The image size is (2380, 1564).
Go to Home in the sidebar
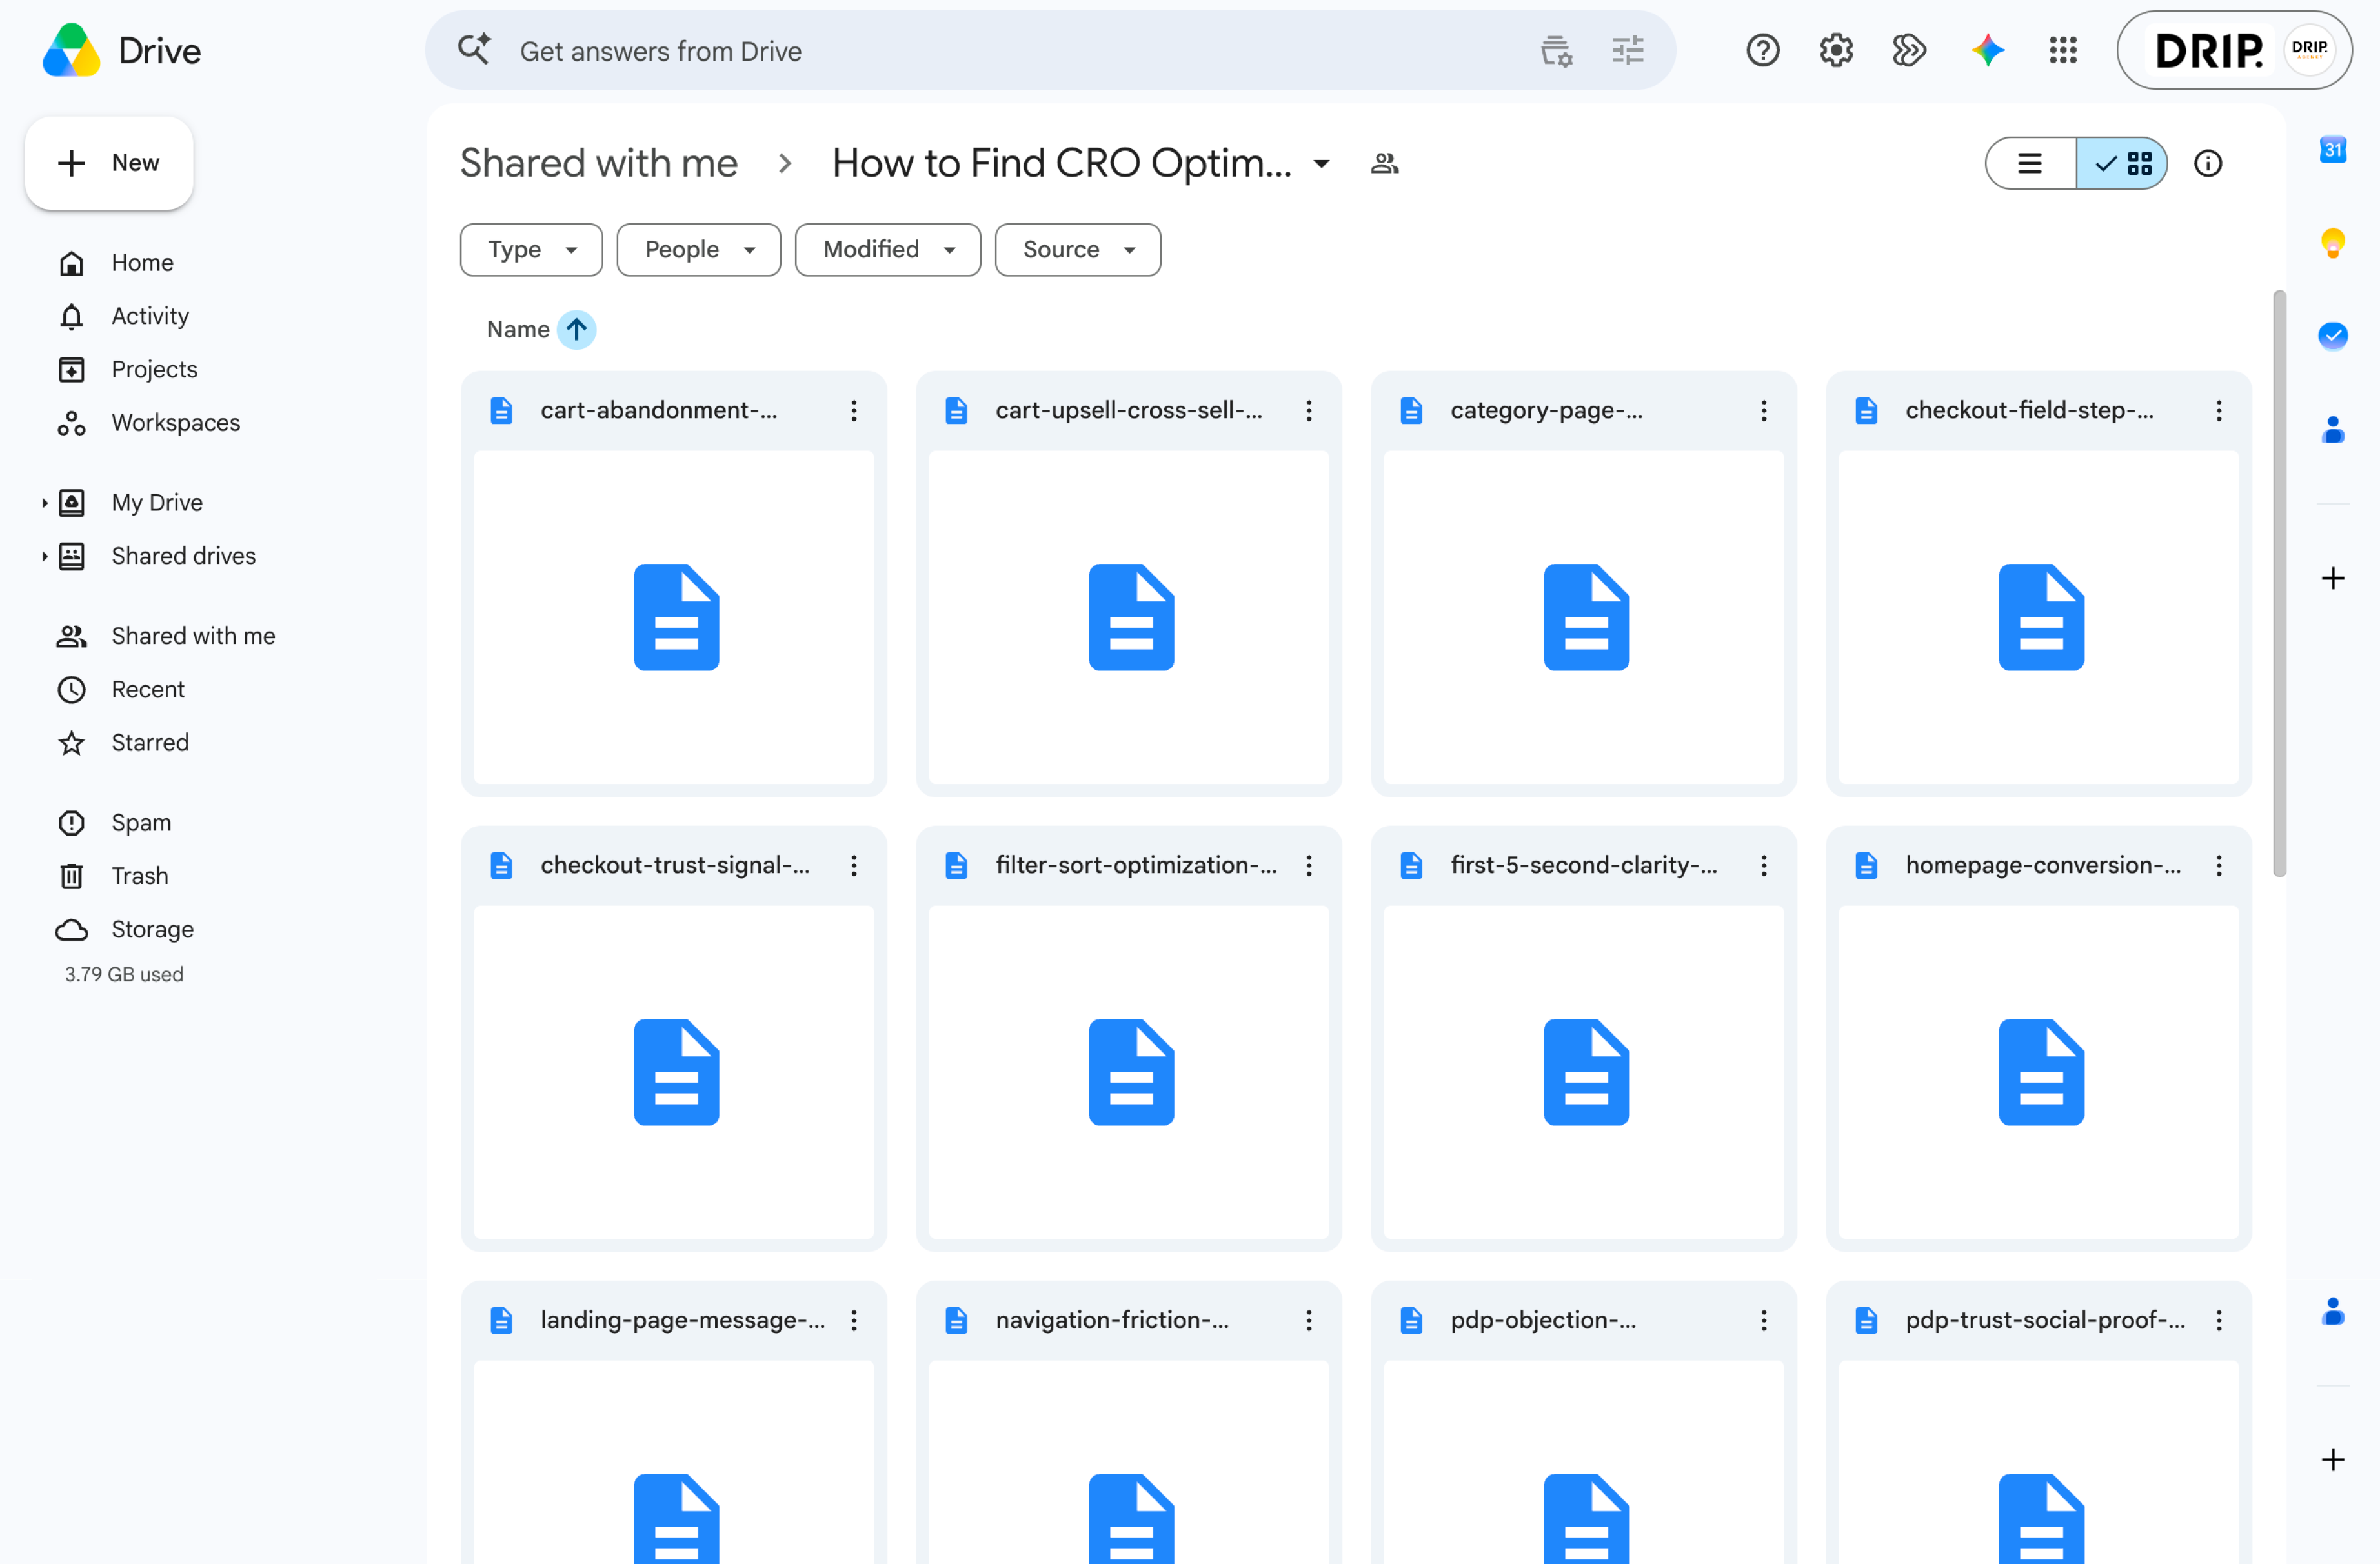point(142,262)
